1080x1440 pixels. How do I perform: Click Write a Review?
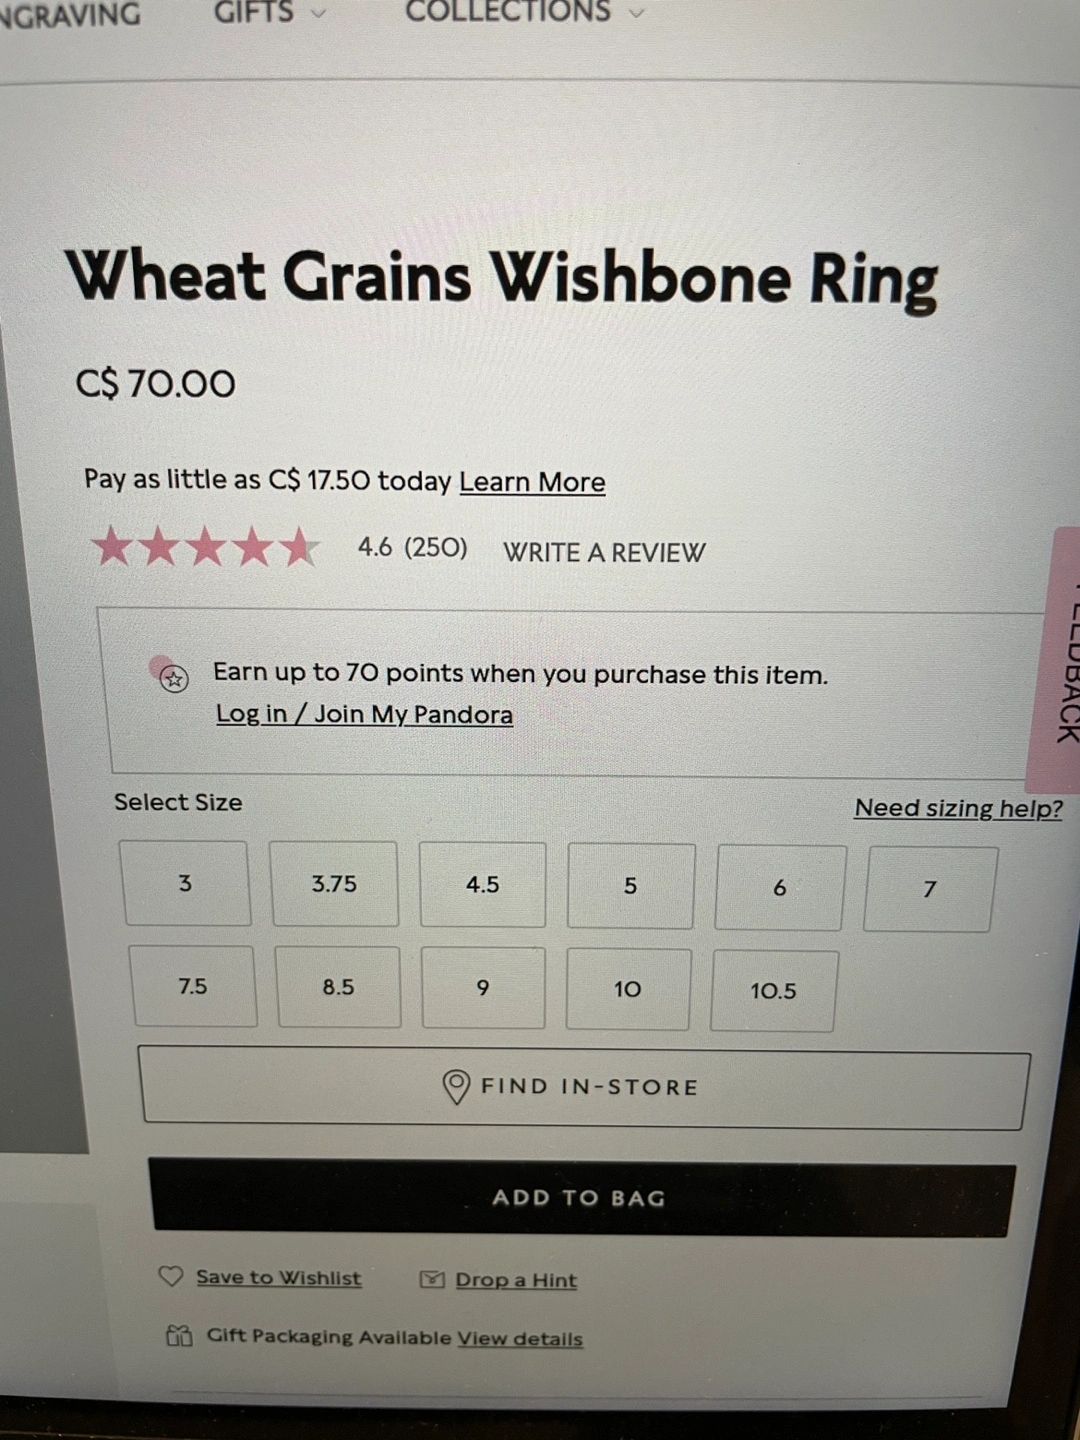coord(604,552)
